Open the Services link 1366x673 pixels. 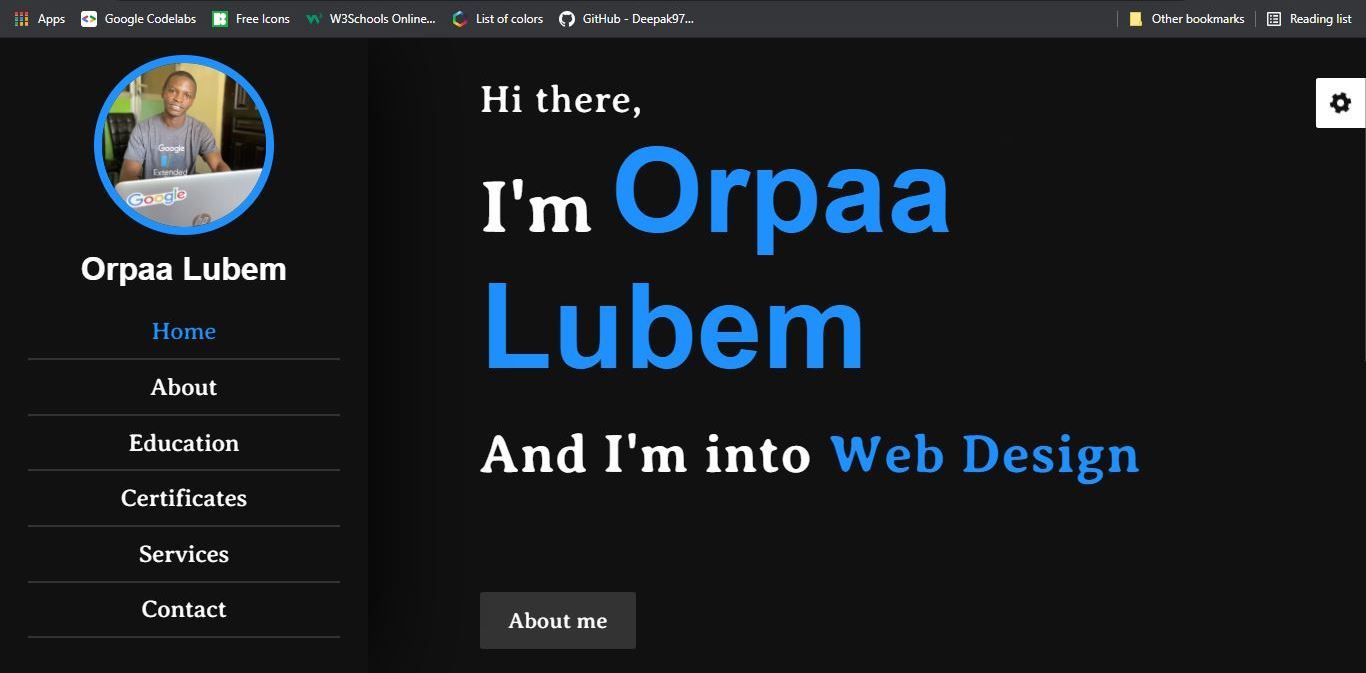pyautogui.click(x=184, y=554)
